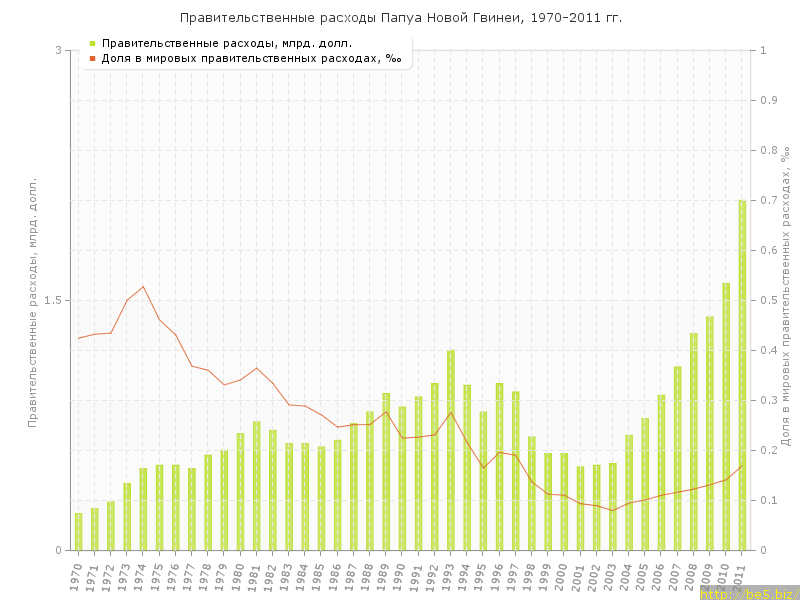Image resolution: width=800 pixels, height=600 pixels.
Task: Click the chart title about Папуа Новой Гвинеи
Action: click(x=400, y=18)
